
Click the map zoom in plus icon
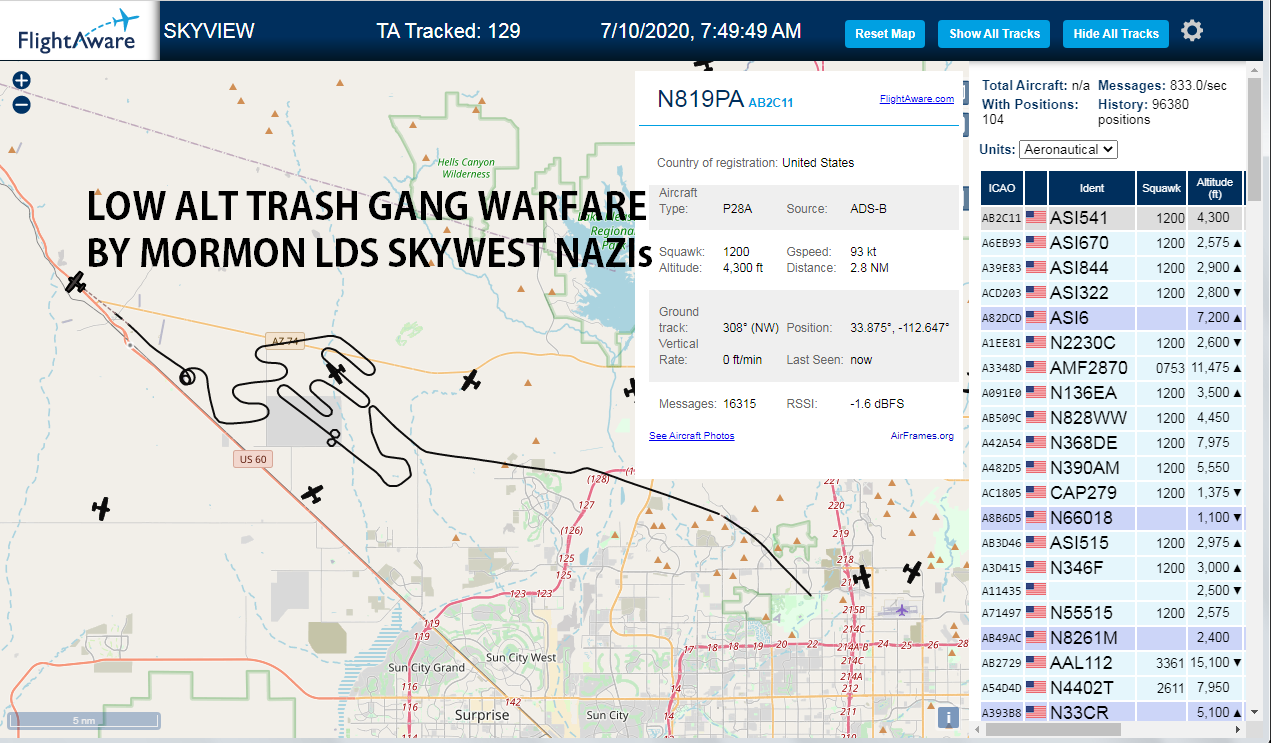(22, 81)
